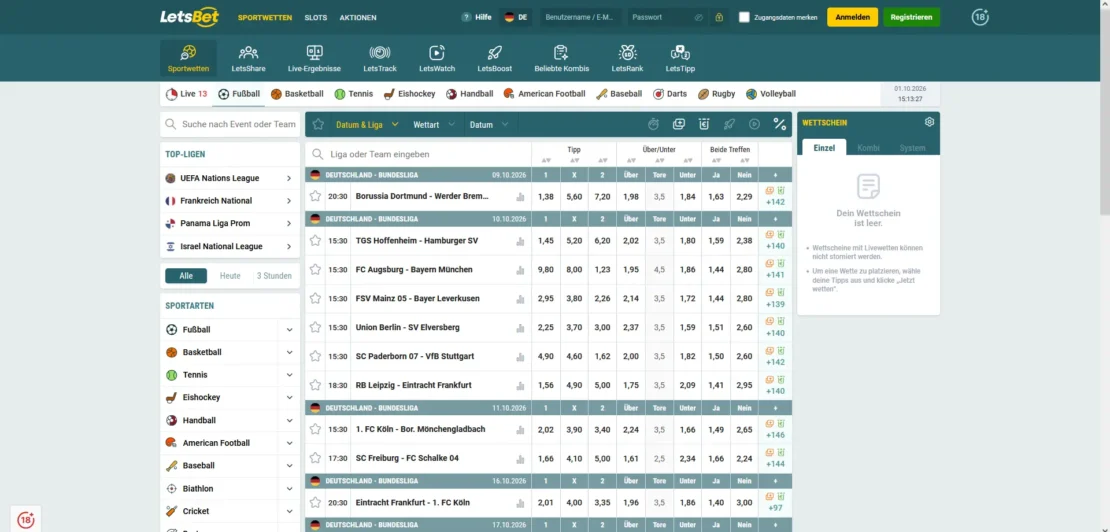The image size is (1110, 532).
Task: Star the 1. FC Köln - Bor. Mönchengladbach match
Action: [315, 429]
